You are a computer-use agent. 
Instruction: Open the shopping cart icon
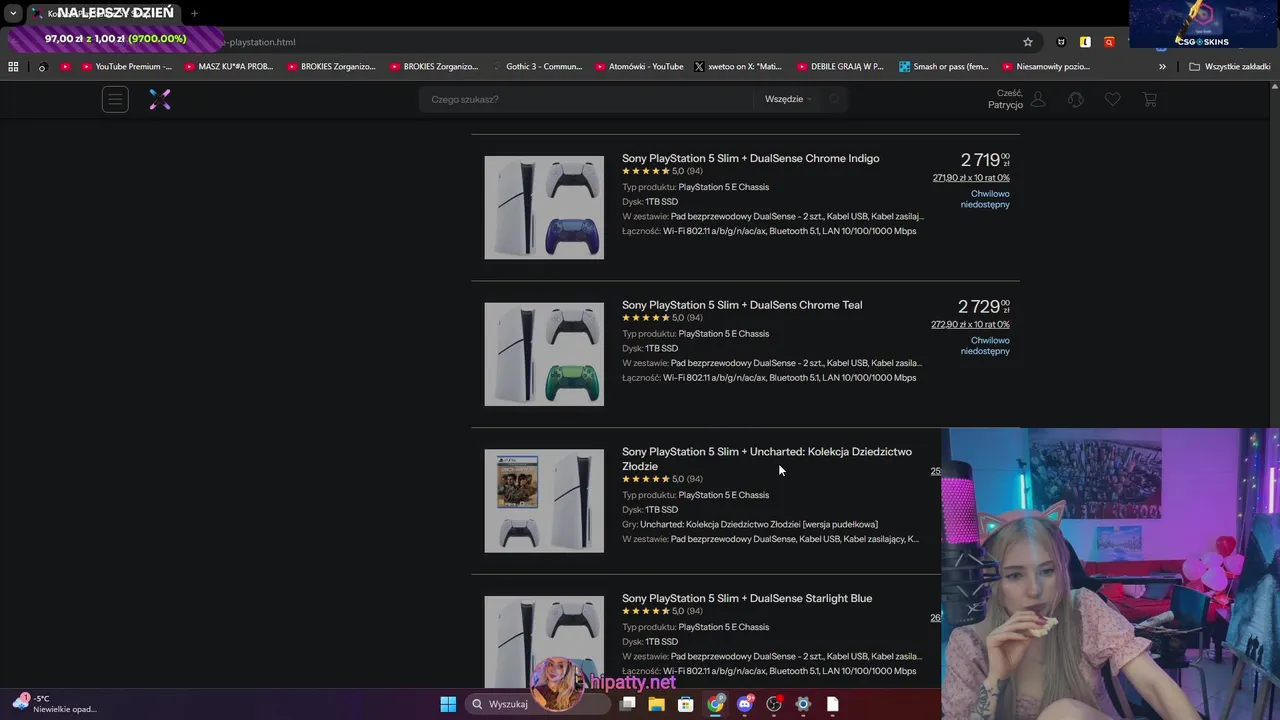(x=1150, y=99)
